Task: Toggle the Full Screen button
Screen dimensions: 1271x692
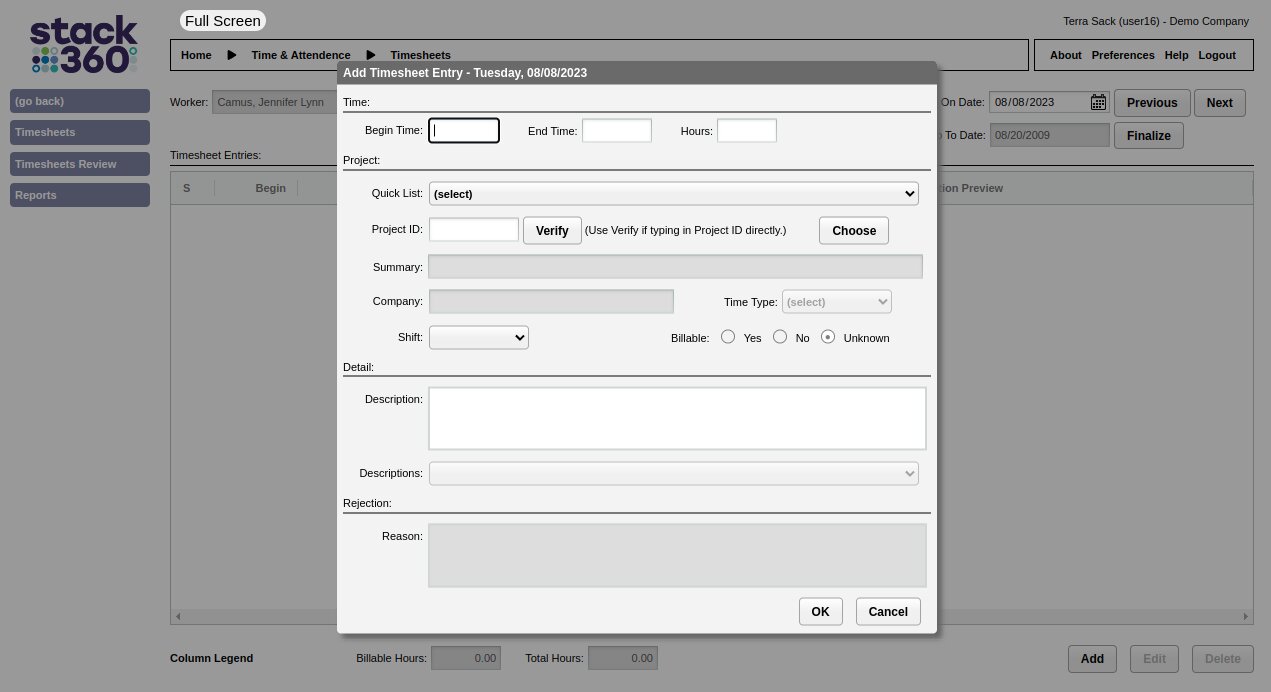Action: pyautogui.click(x=222, y=21)
